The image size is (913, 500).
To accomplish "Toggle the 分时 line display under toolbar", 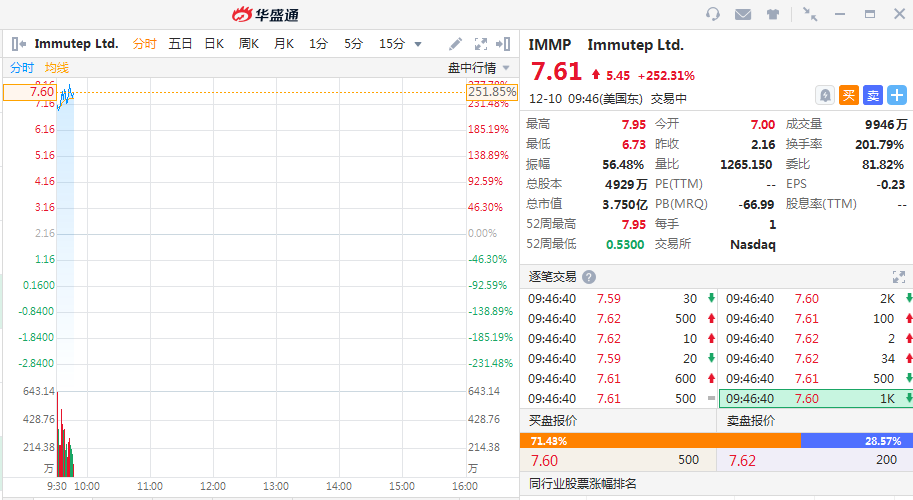I will pos(22,67).
